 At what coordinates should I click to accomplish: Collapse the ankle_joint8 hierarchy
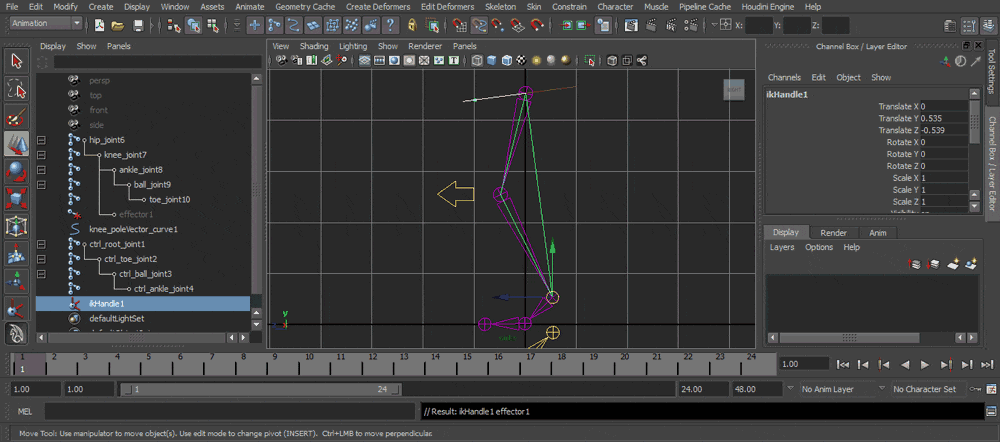click(x=41, y=170)
